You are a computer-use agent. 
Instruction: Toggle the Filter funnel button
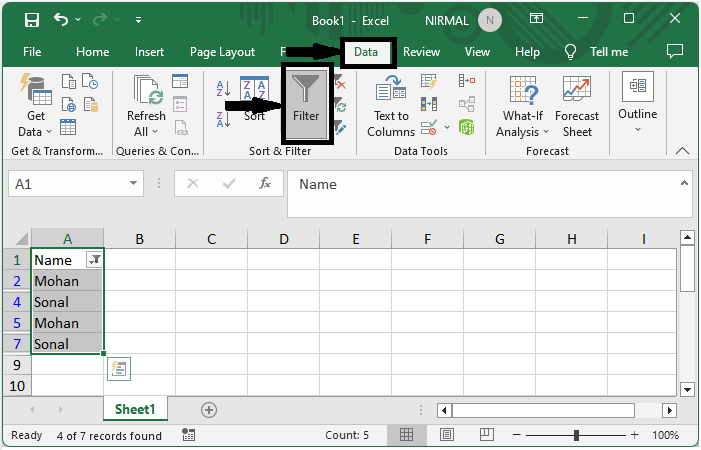point(306,104)
